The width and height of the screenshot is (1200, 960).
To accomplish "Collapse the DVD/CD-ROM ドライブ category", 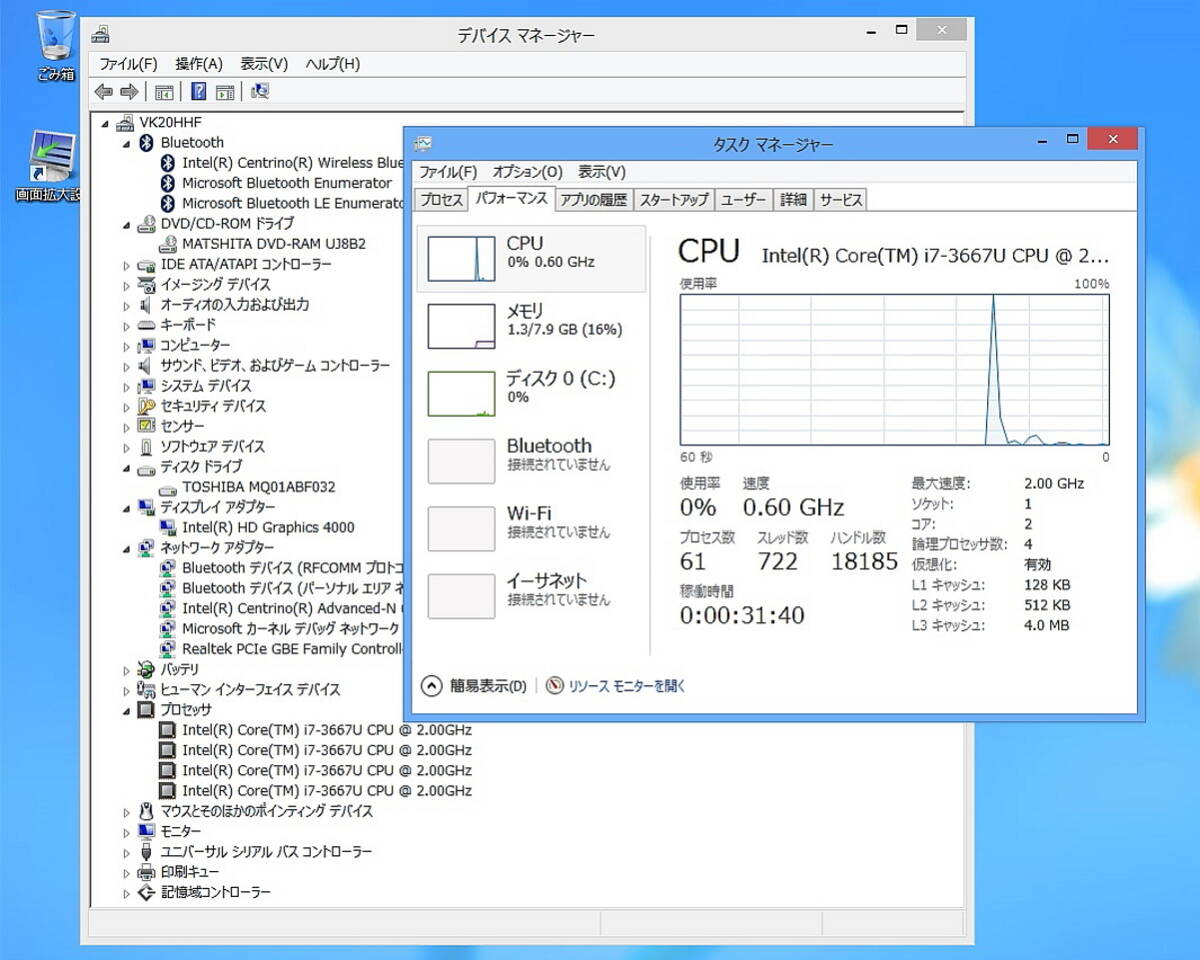I will 127,224.
